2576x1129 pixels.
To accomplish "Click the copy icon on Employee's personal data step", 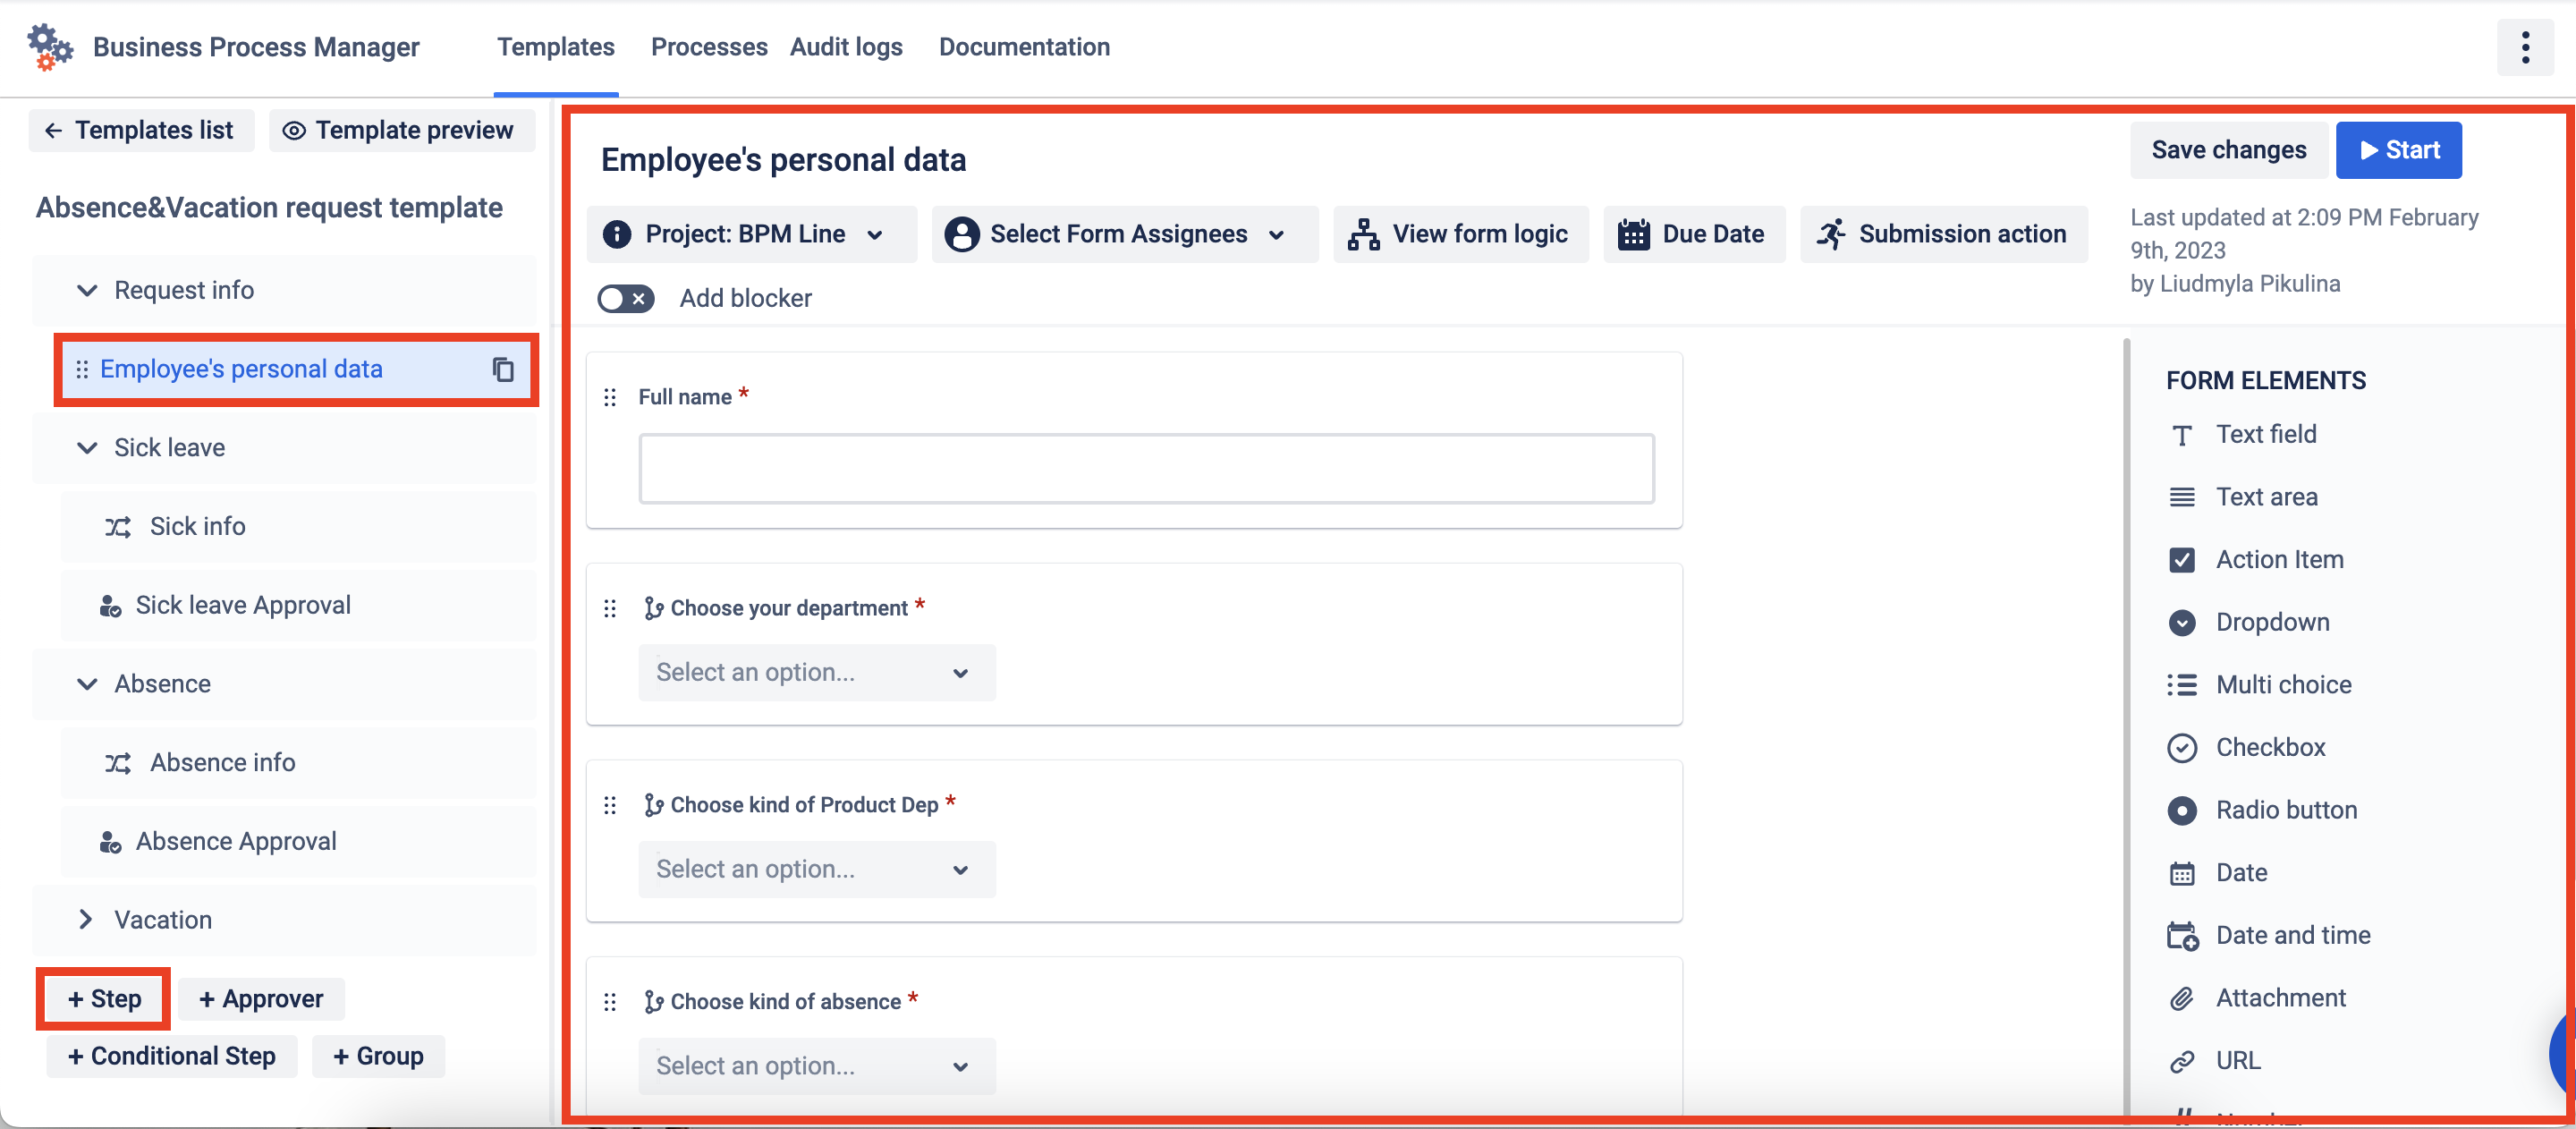I will 503,369.
